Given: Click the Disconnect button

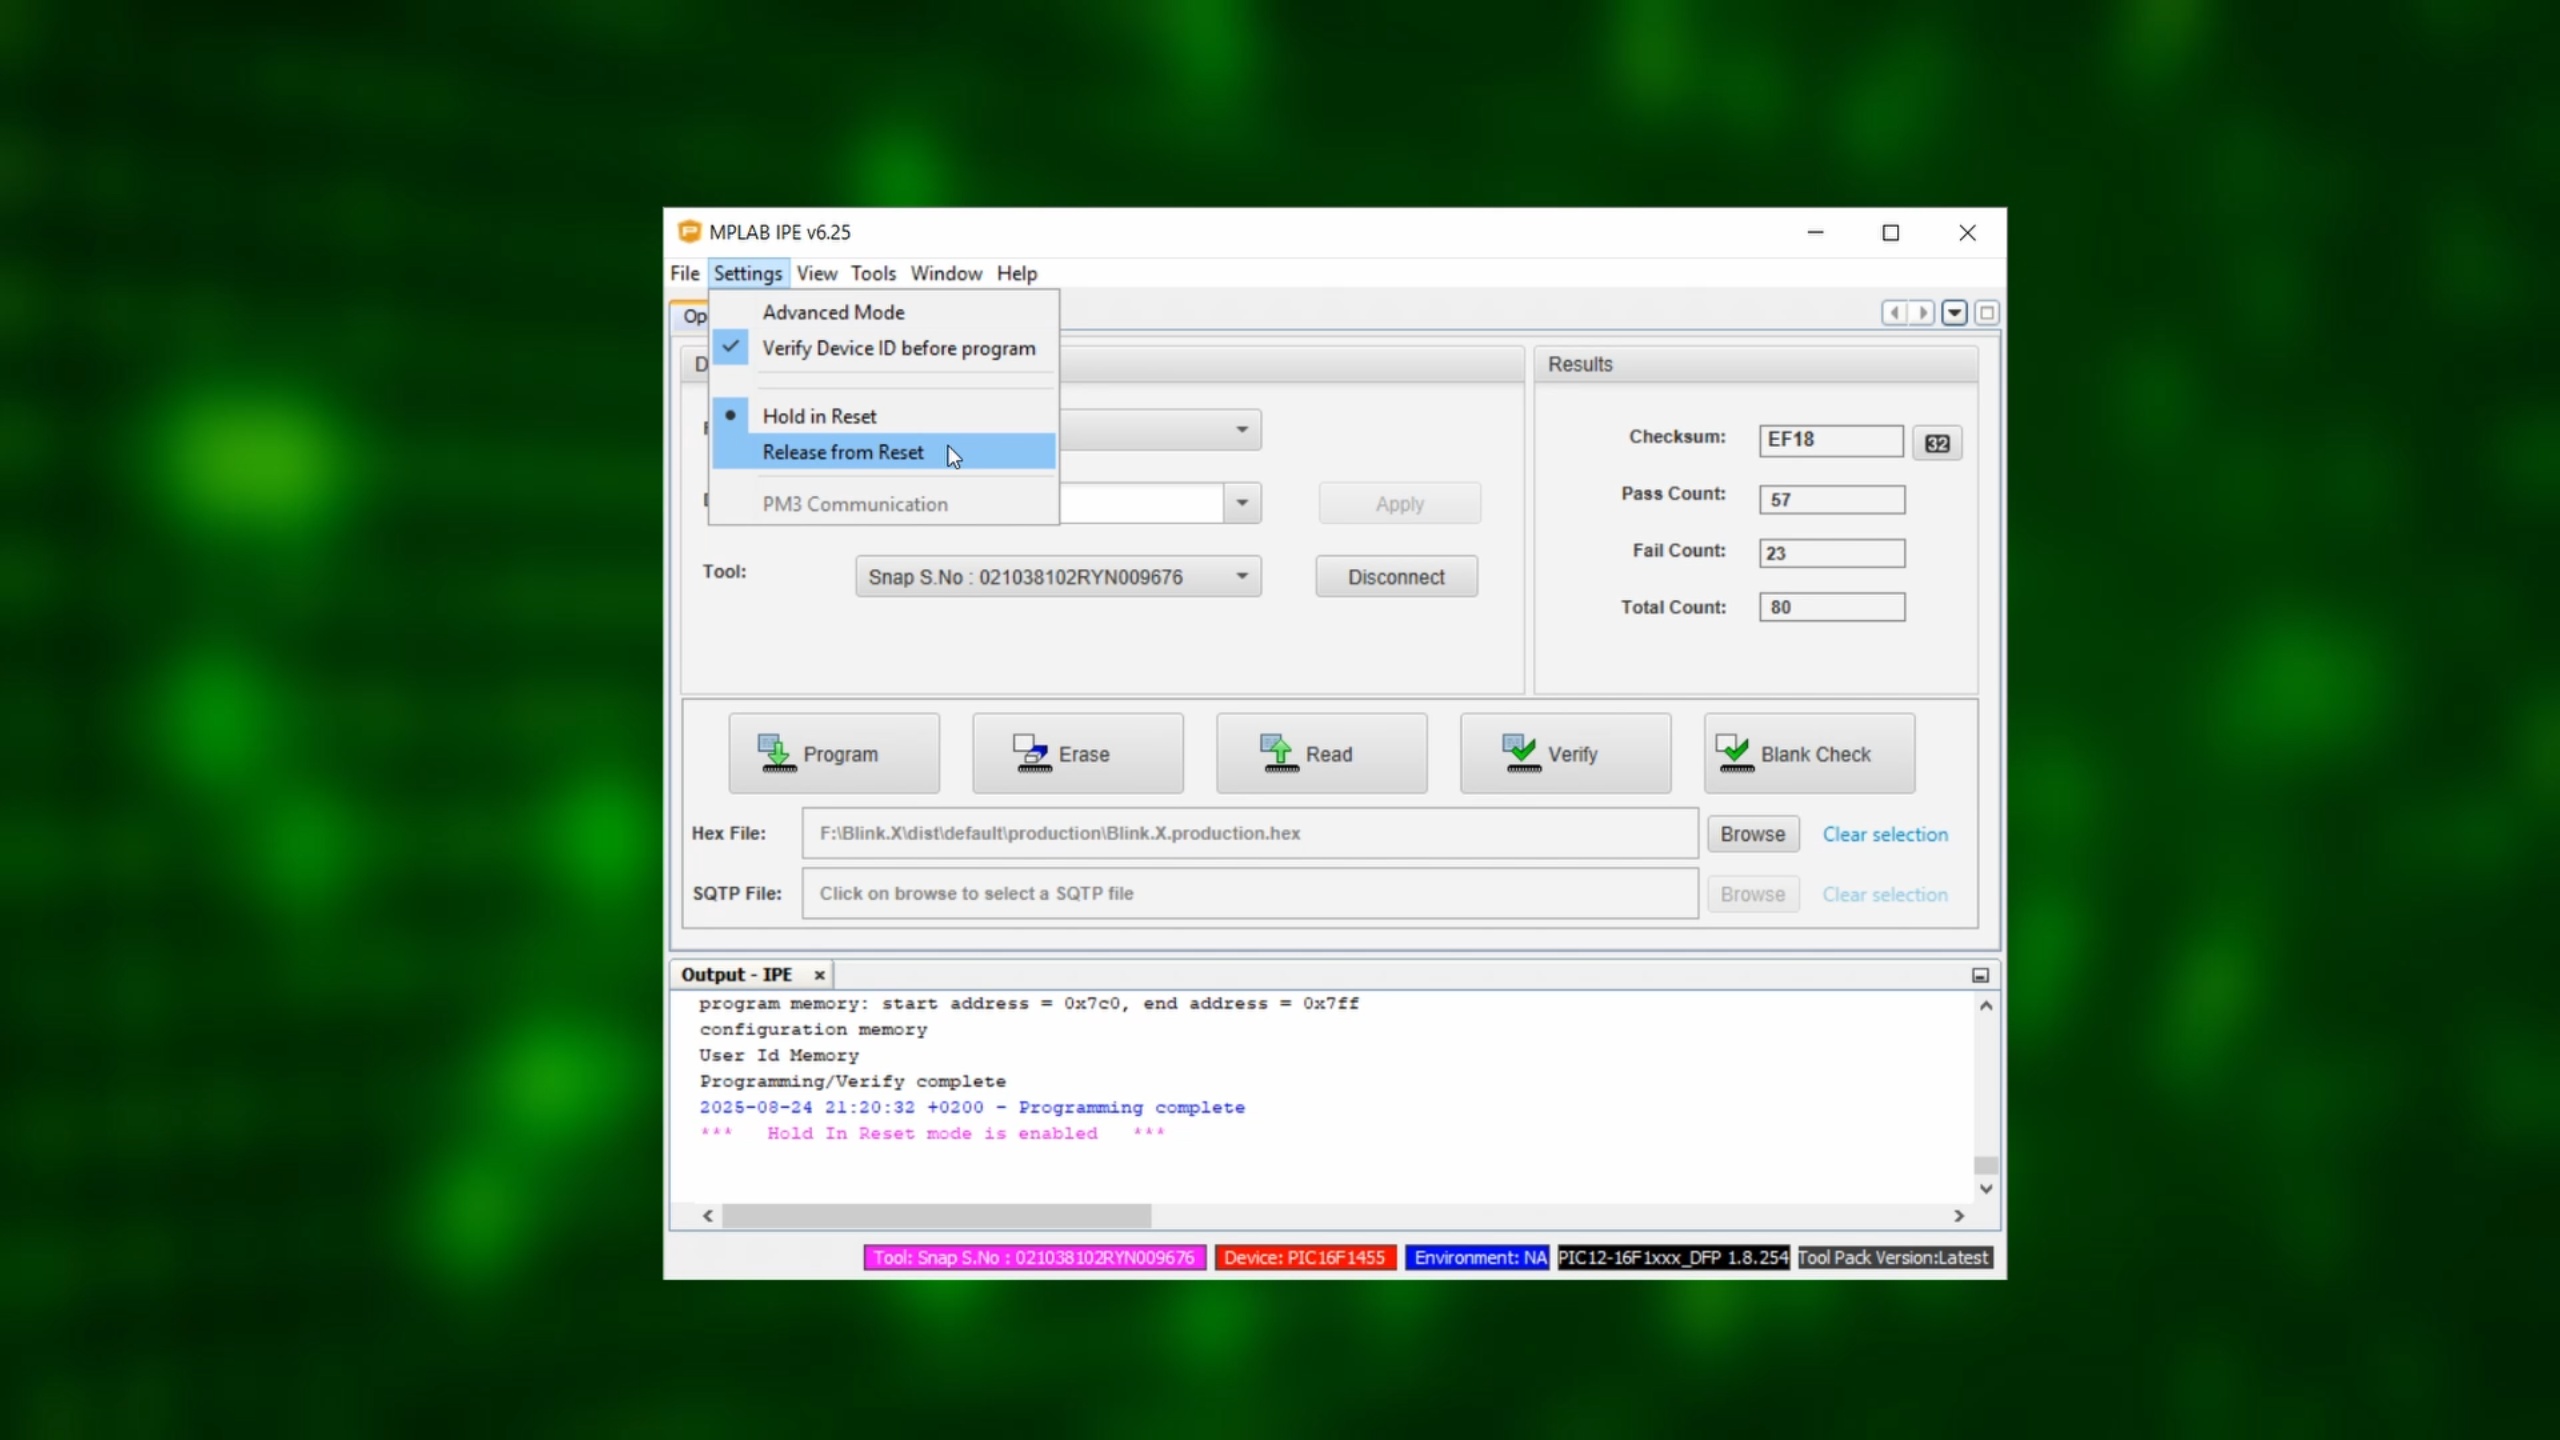Looking at the screenshot, I should [x=1395, y=577].
